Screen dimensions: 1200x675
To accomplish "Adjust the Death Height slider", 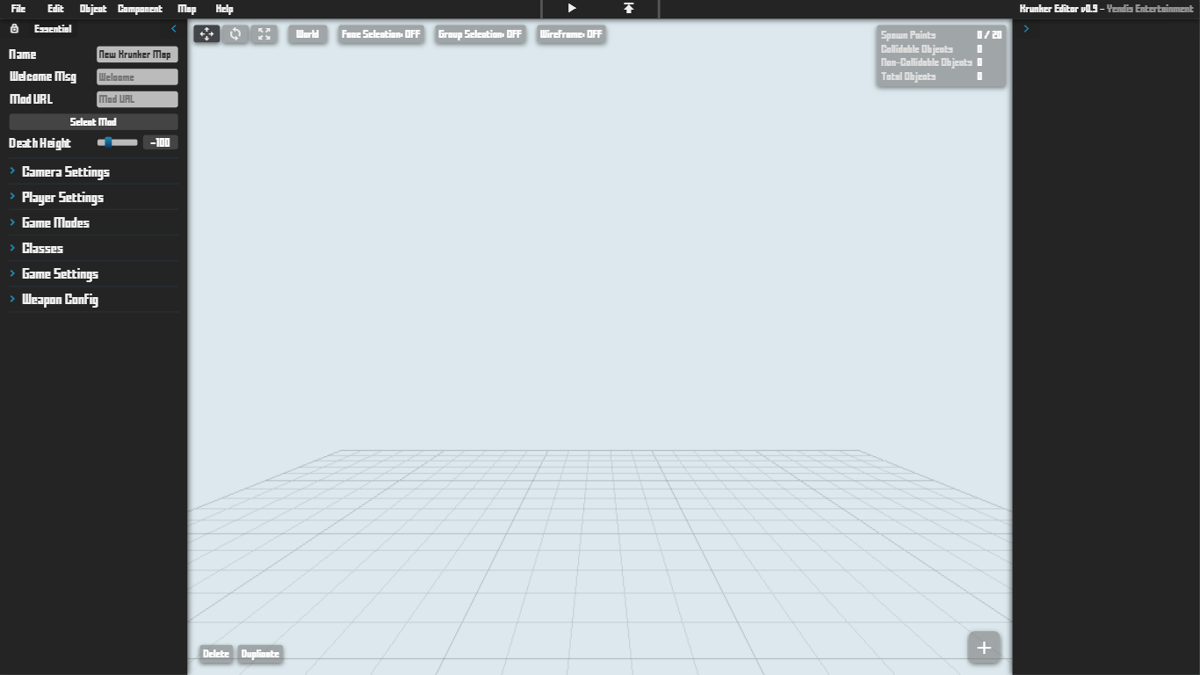I will click(108, 142).
